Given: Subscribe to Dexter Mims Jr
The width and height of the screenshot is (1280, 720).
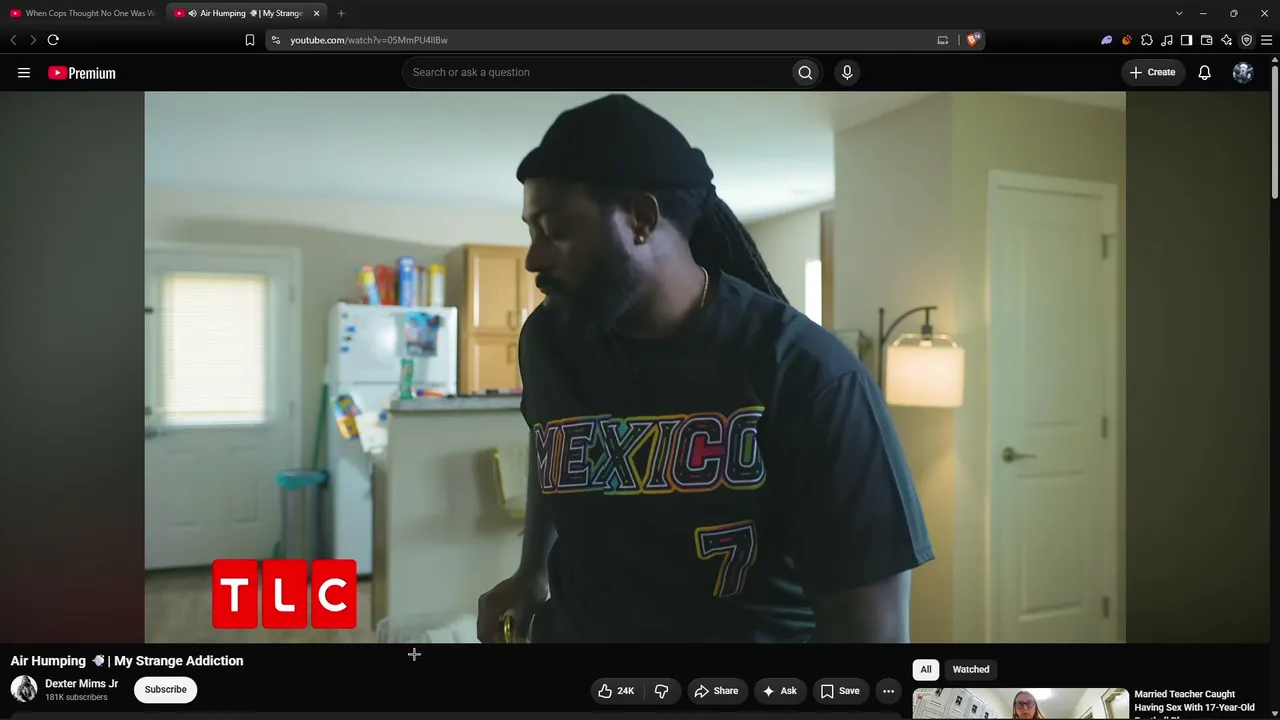Looking at the screenshot, I should (x=166, y=689).
